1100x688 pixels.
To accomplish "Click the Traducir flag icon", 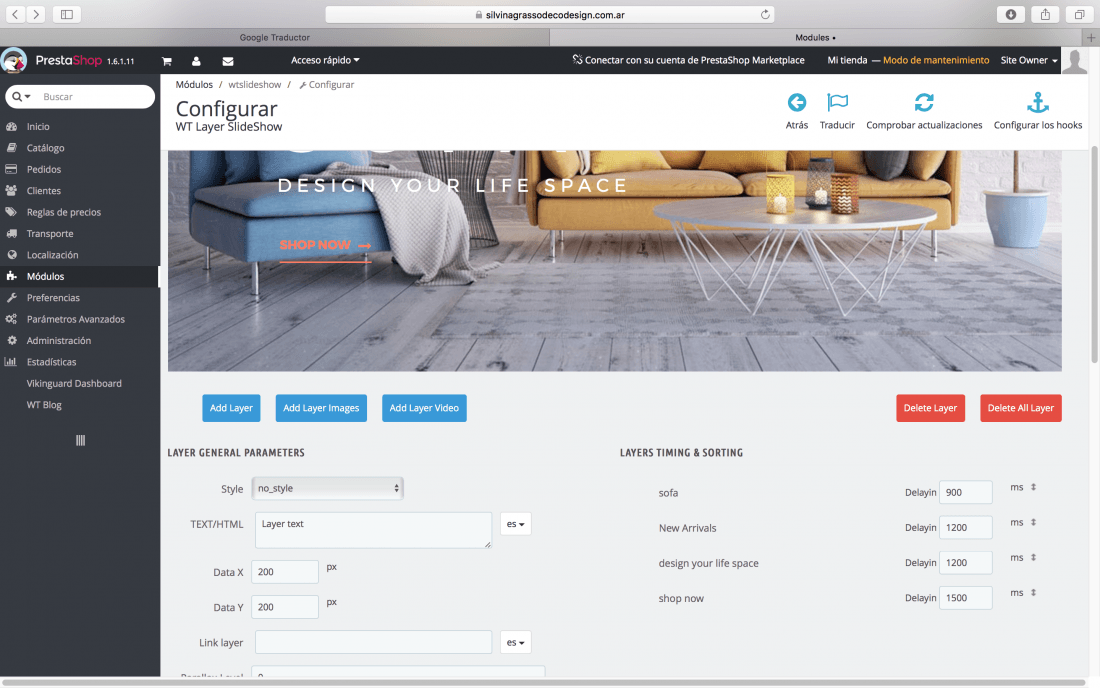I will (x=838, y=102).
